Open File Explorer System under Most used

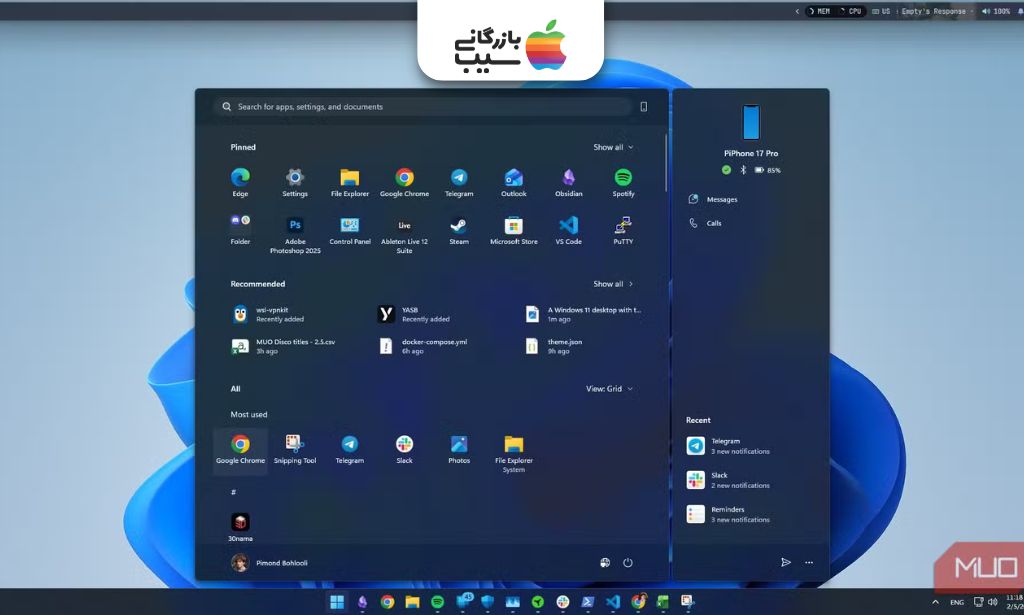pos(514,454)
